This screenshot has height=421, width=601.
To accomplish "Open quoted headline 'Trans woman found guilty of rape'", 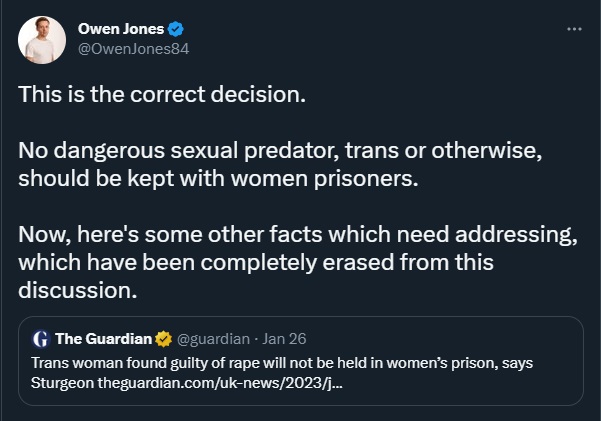I will (282, 363).
